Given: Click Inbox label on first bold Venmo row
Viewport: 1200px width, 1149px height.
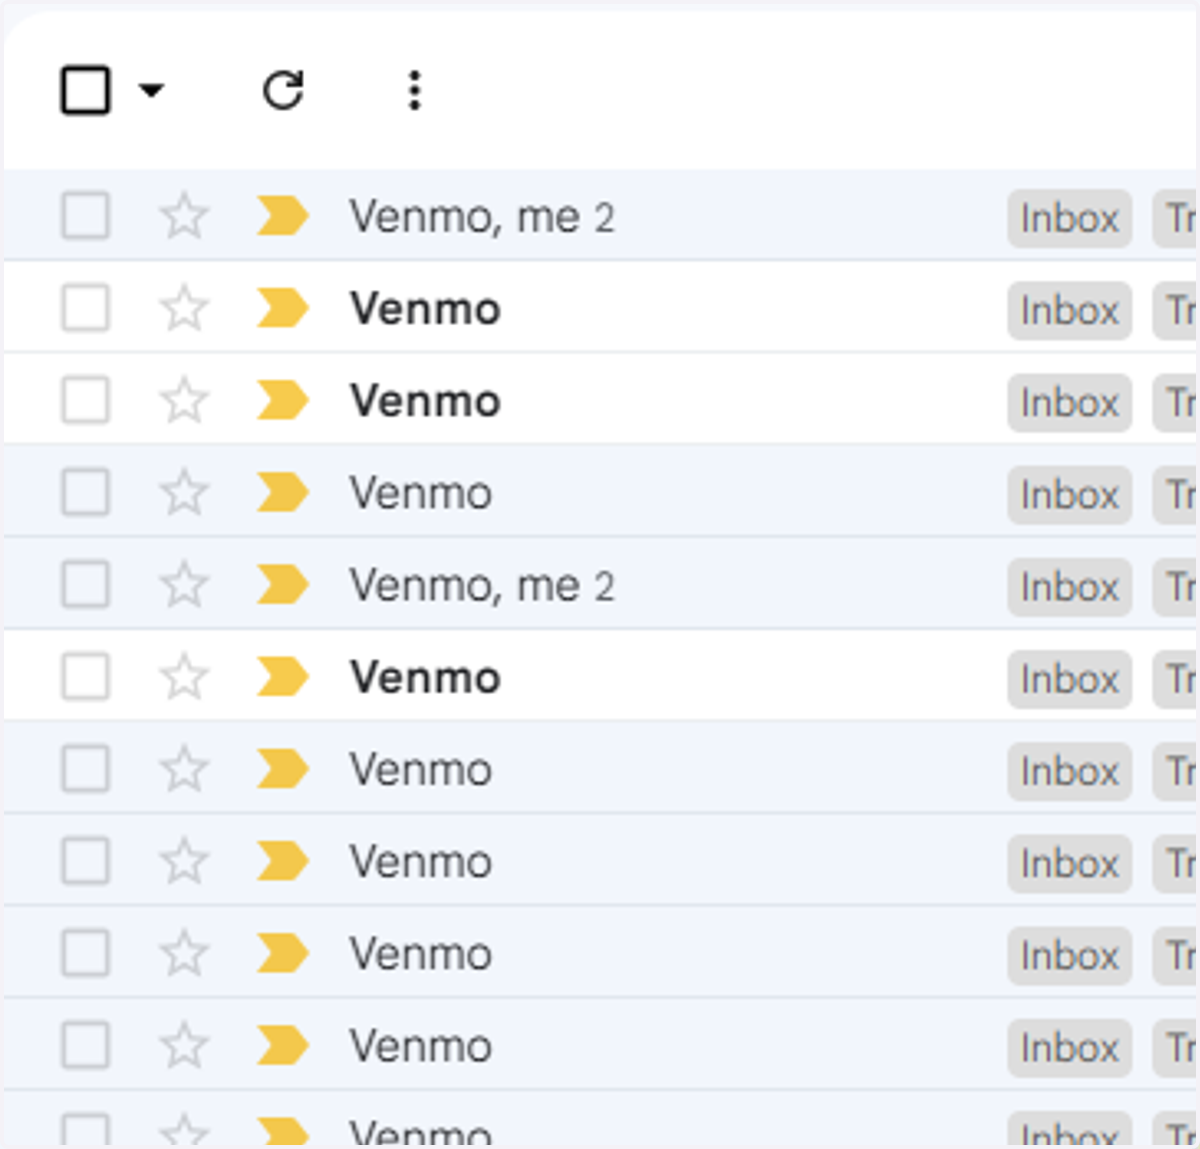Looking at the screenshot, I should coord(1069,310).
